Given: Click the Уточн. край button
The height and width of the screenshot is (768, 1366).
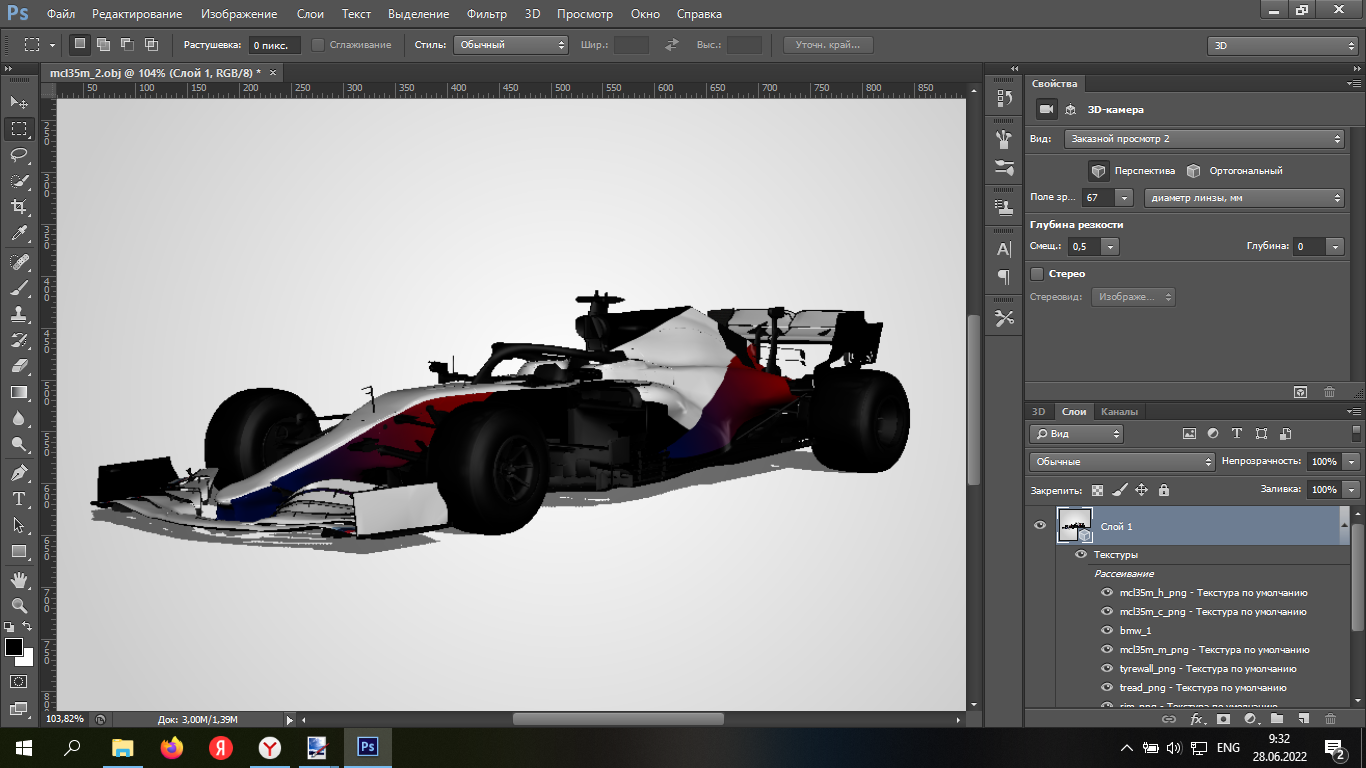Looking at the screenshot, I should [828, 45].
